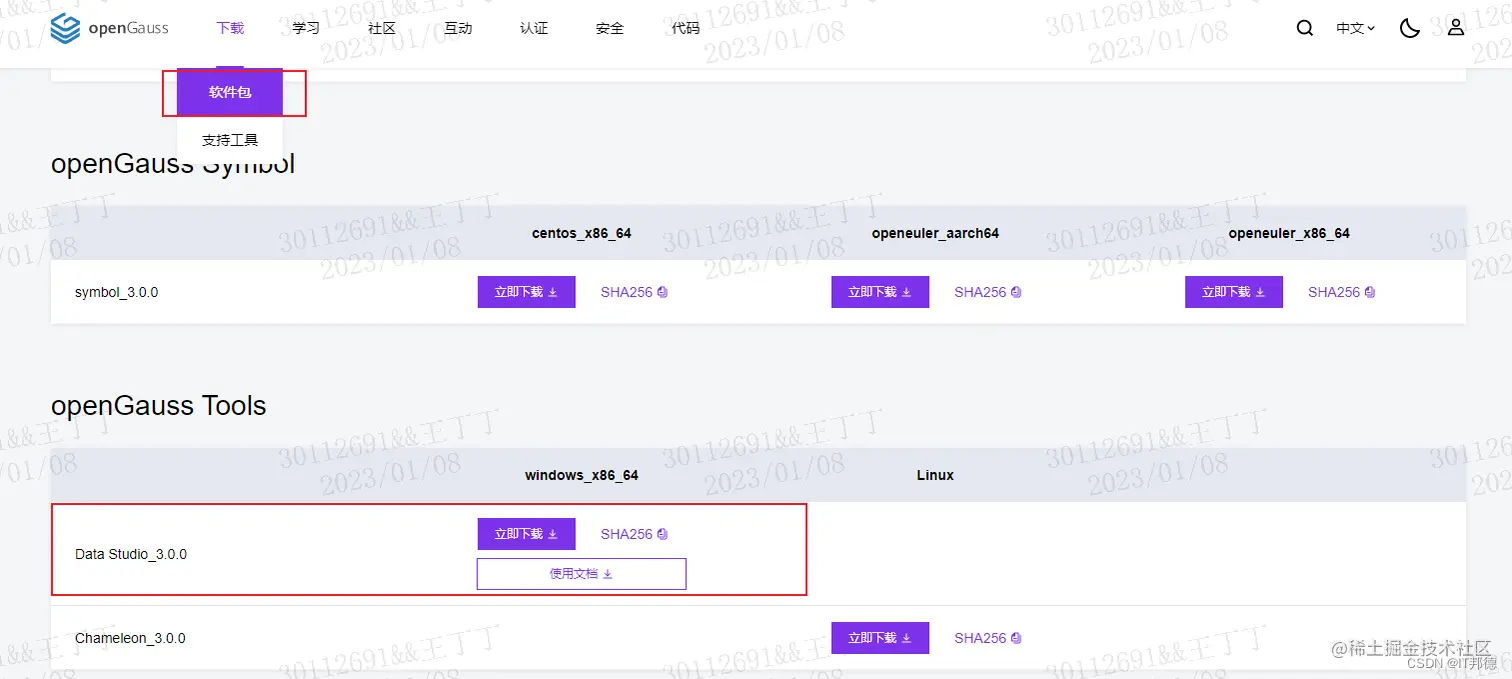Open the search magnifier icon

1305,28
